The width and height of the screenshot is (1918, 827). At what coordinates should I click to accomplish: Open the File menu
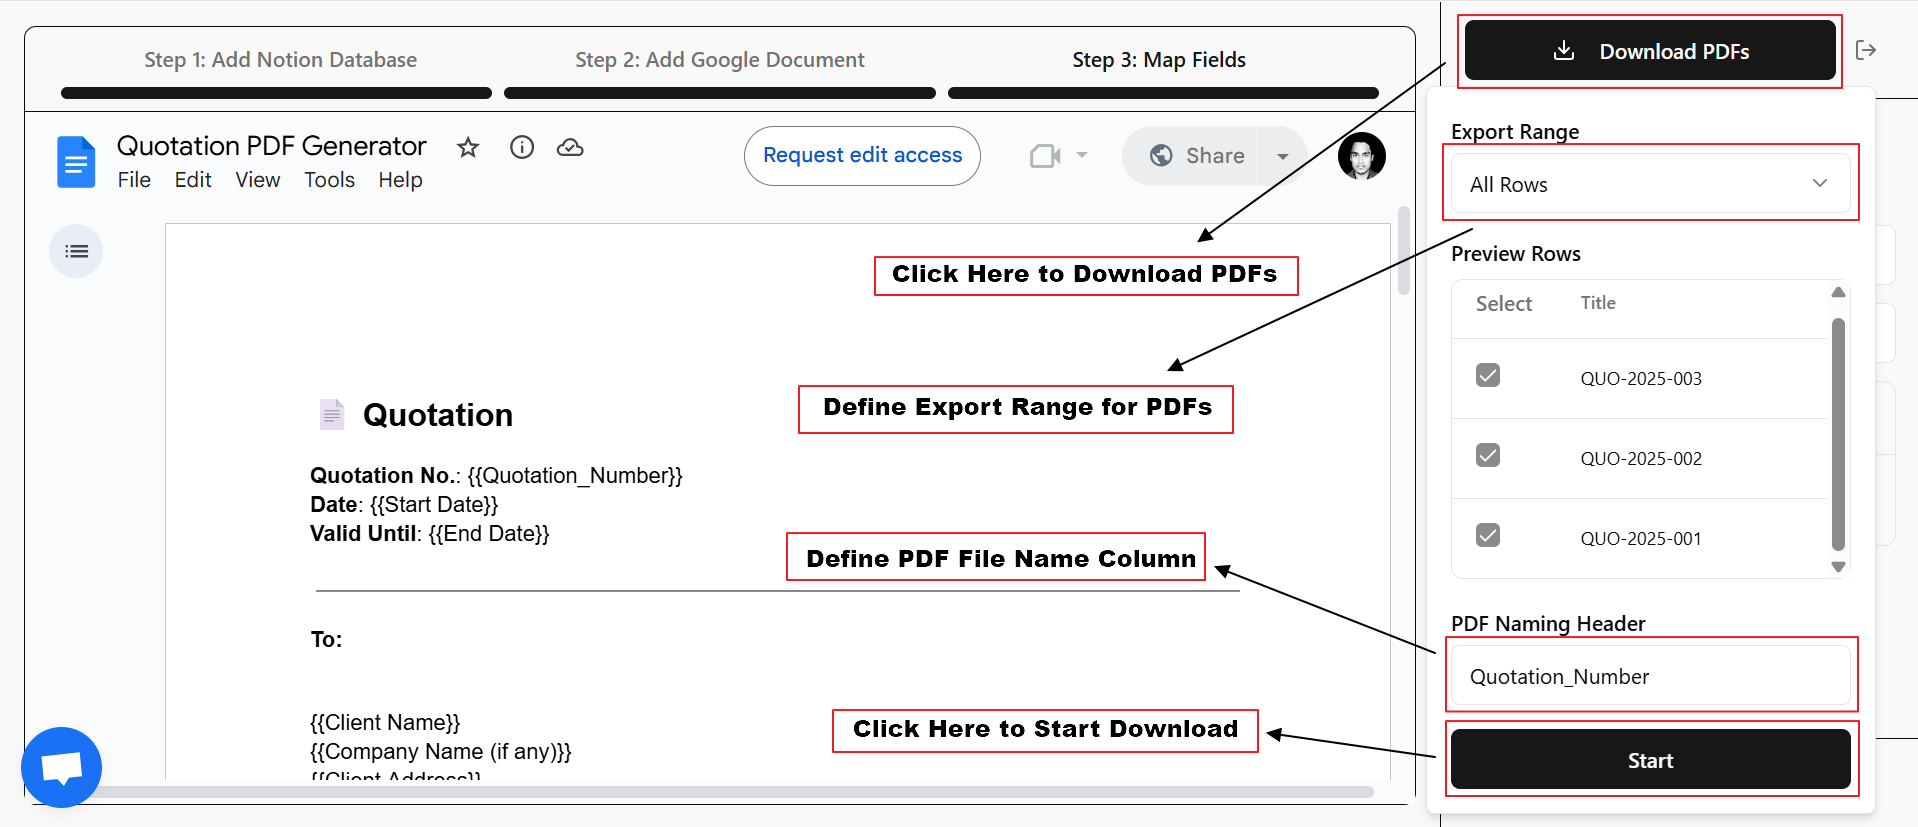(134, 180)
